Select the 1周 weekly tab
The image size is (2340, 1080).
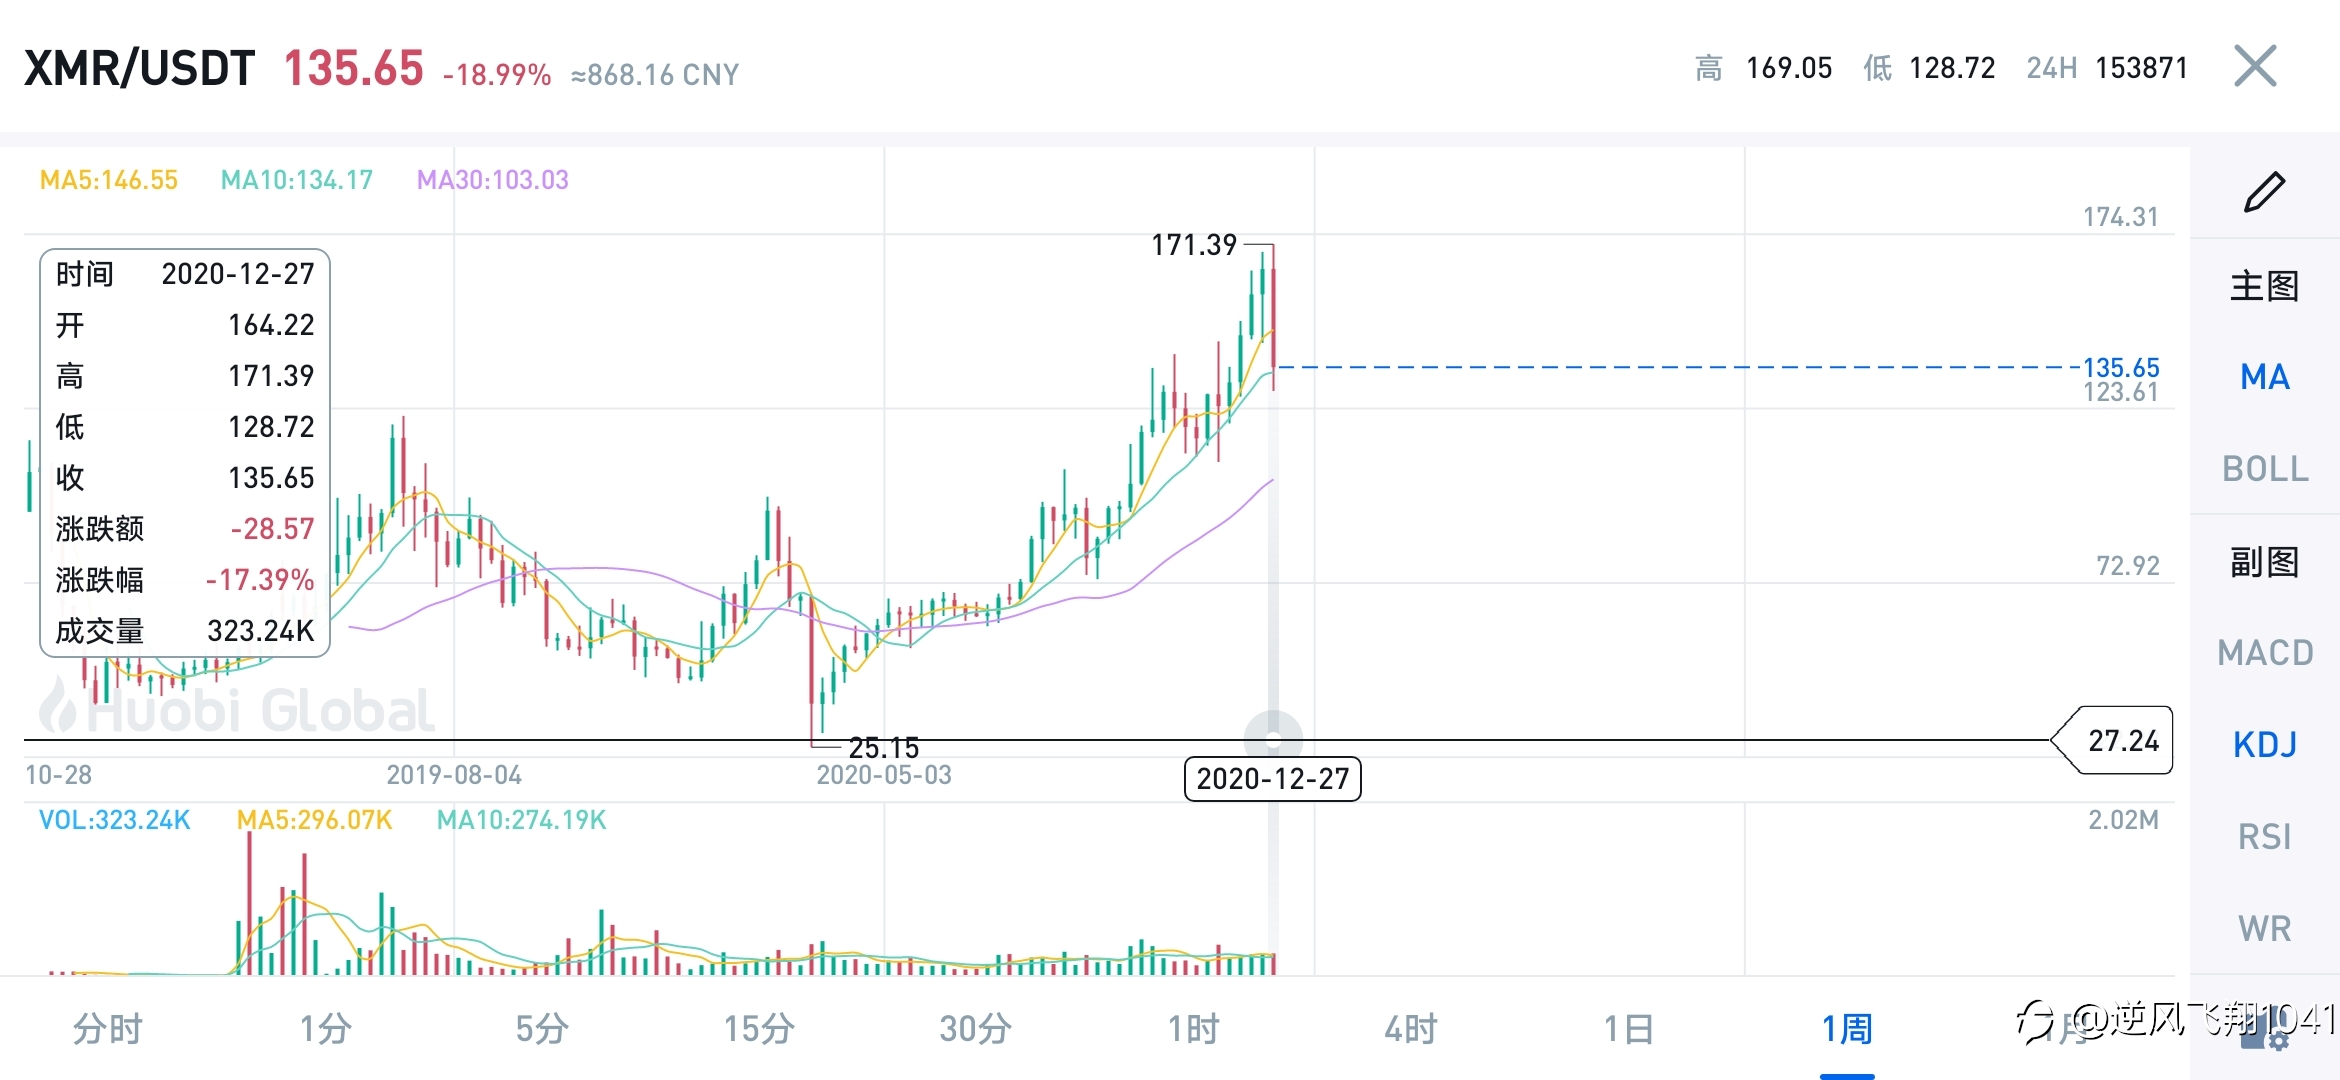tap(1847, 1028)
